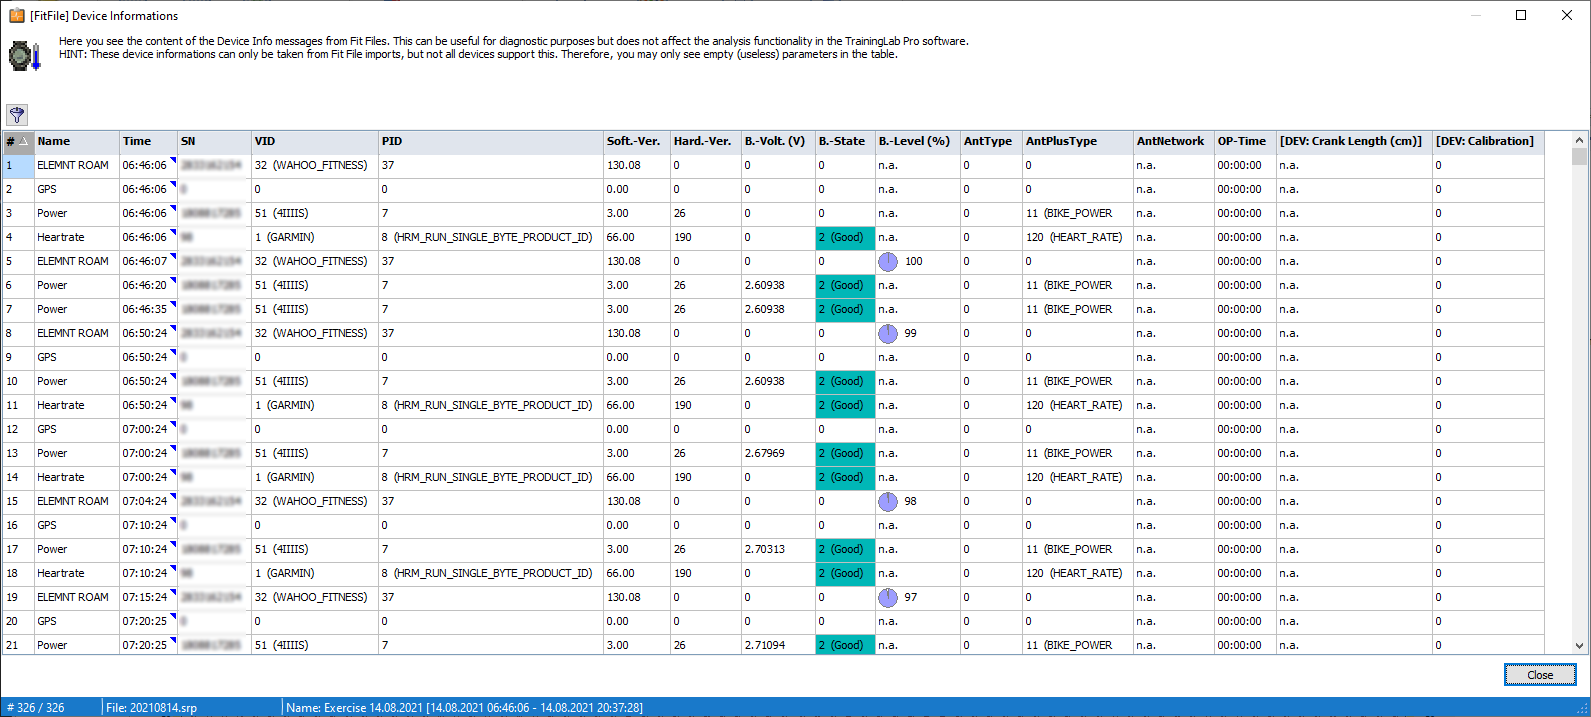Click 11 (BIKE_POWER) cell in row 13
This screenshot has height=717, width=1591.
coord(1078,453)
